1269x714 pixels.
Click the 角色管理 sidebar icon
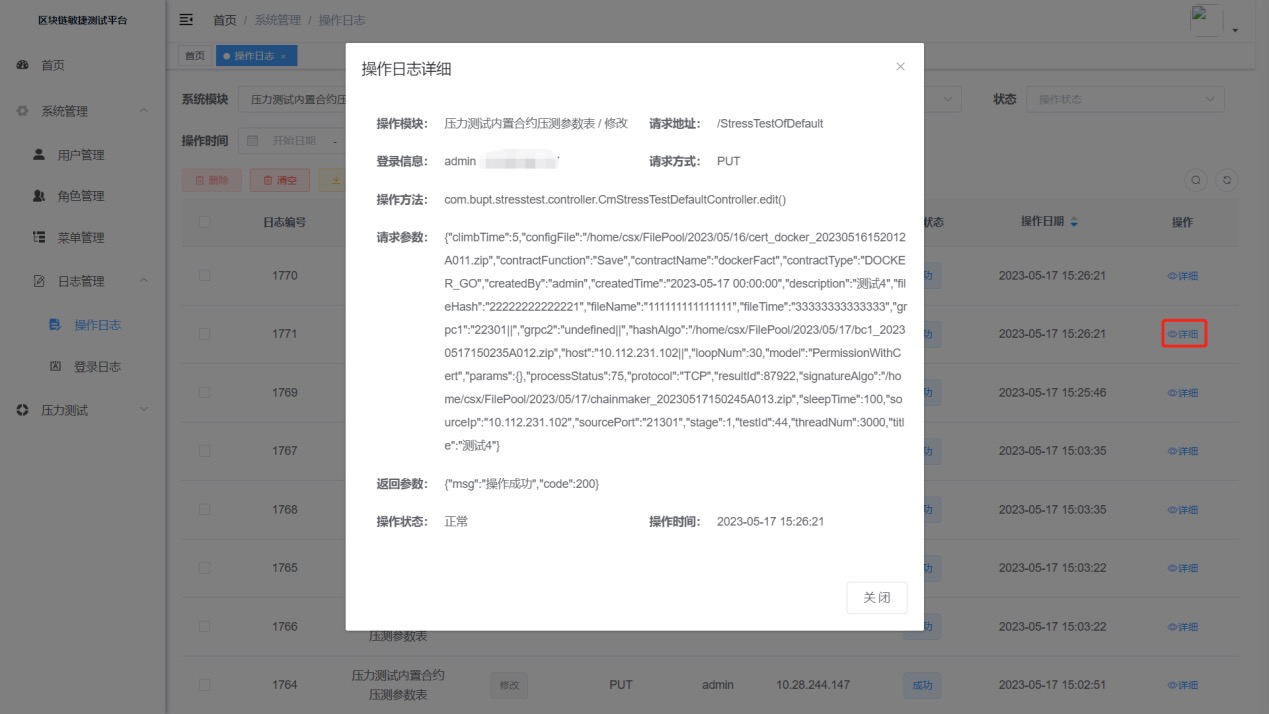pos(40,196)
